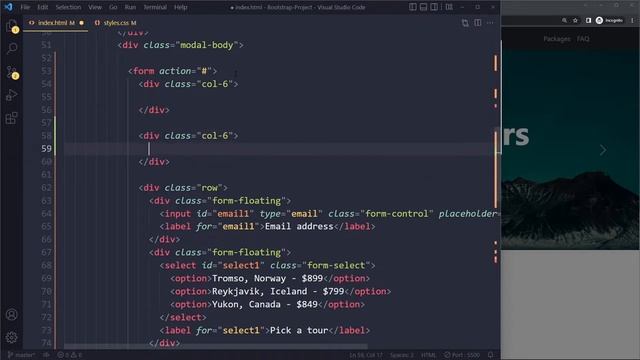Open the File menu
Screen dimensions: 640x360
(x=25, y=7)
